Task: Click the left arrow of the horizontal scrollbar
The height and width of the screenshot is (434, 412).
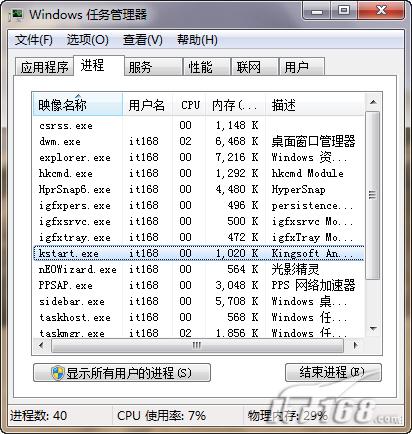Action: point(42,345)
